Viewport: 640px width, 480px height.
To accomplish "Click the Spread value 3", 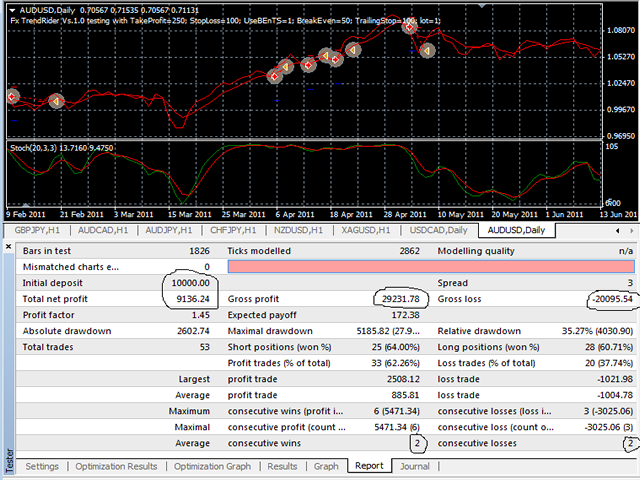I will click(630, 283).
